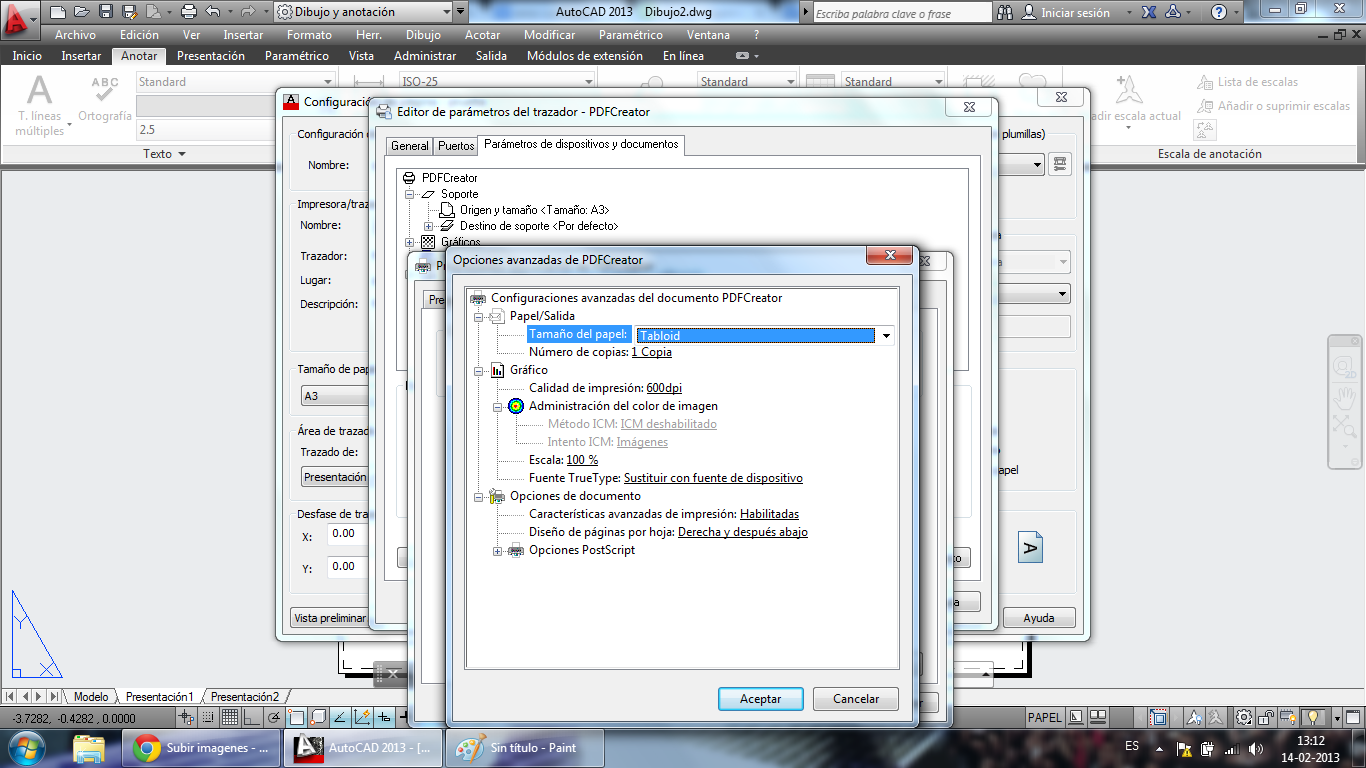This screenshot has width=1366, height=768.
Task: Switch to the Presentación2 layout tab
Action: tap(245, 697)
